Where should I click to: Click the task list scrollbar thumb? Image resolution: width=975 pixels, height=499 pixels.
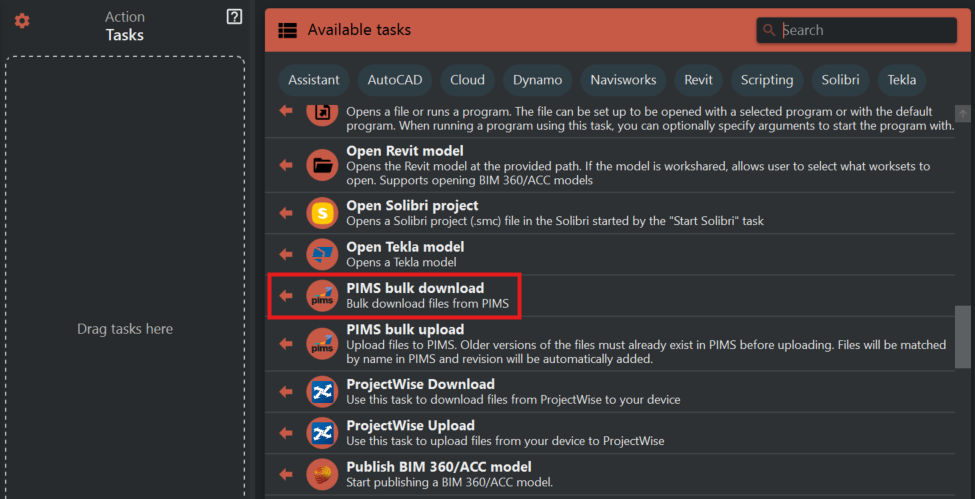tap(962, 337)
